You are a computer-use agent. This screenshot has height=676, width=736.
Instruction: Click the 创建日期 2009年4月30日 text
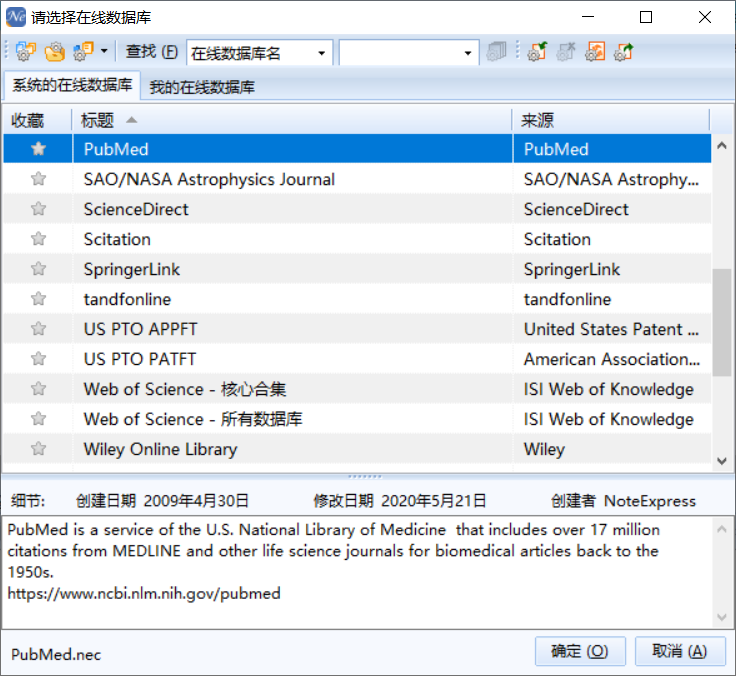[x=162, y=501]
